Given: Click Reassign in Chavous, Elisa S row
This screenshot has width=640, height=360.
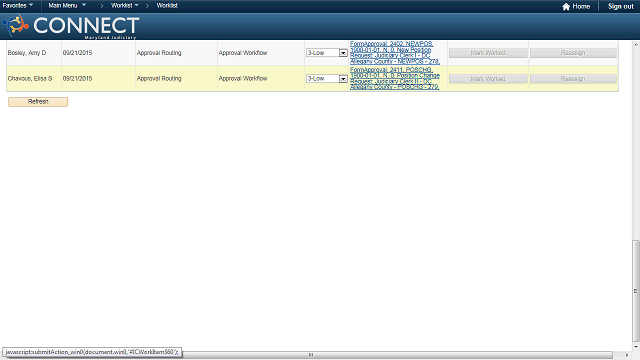Looking at the screenshot, I should coord(573,79).
